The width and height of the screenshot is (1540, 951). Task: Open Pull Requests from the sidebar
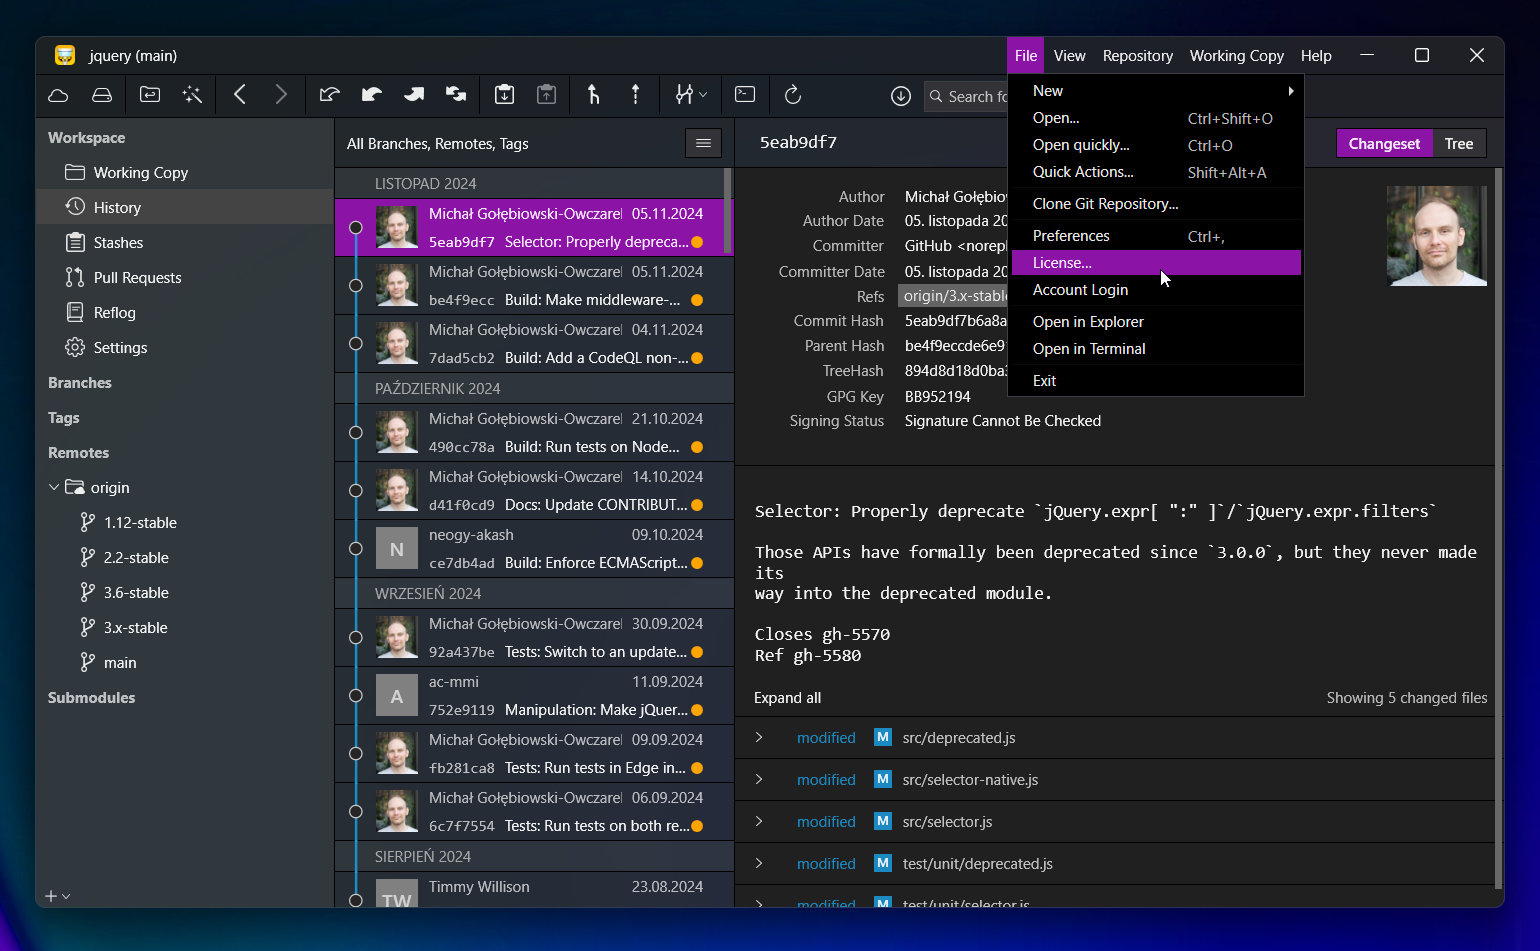137,277
